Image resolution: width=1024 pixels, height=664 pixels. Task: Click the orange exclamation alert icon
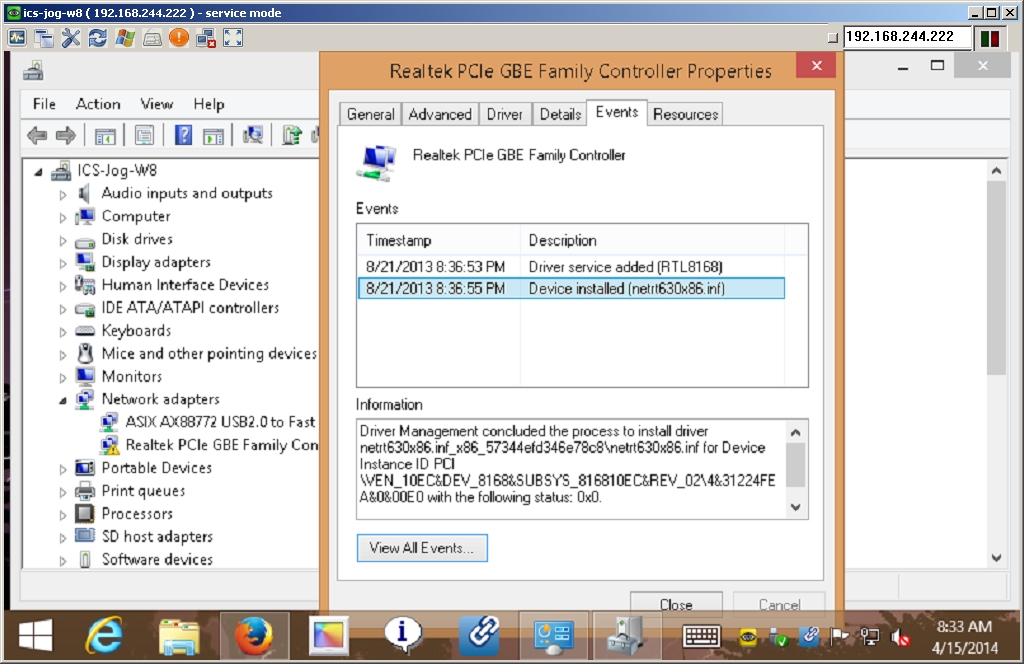tap(178, 38)
